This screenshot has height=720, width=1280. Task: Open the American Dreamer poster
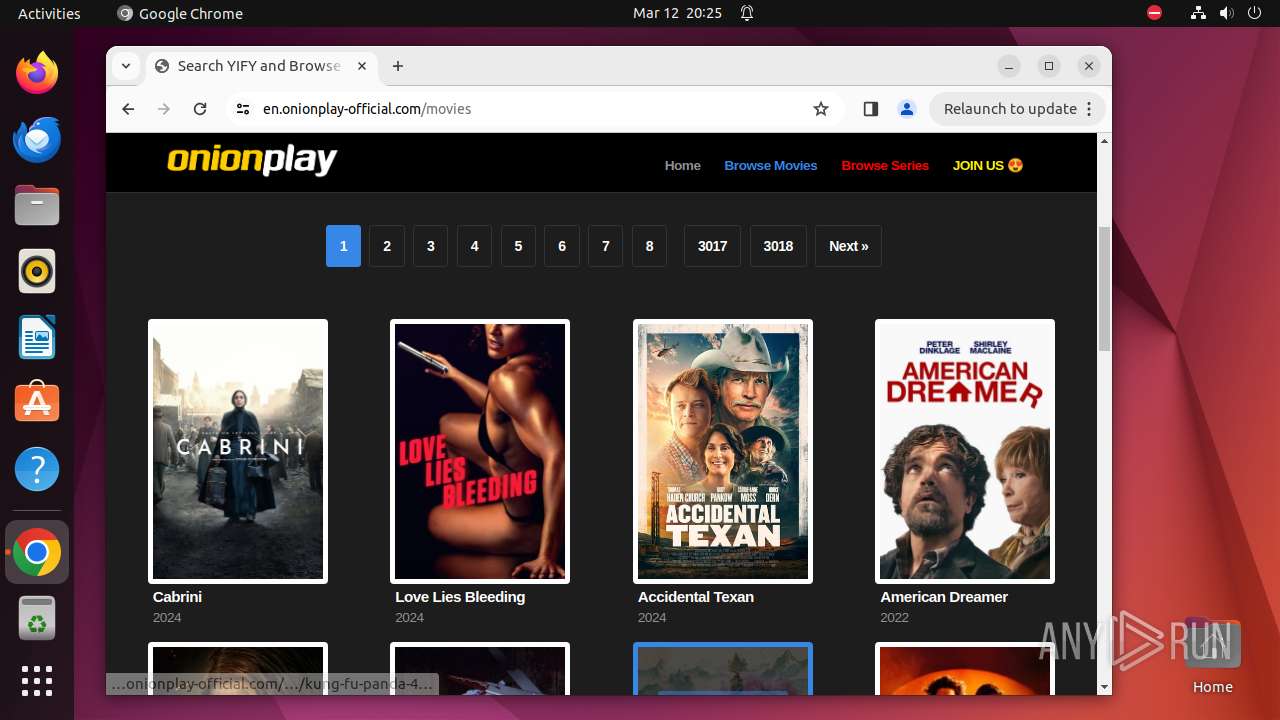tap(965, 451)
